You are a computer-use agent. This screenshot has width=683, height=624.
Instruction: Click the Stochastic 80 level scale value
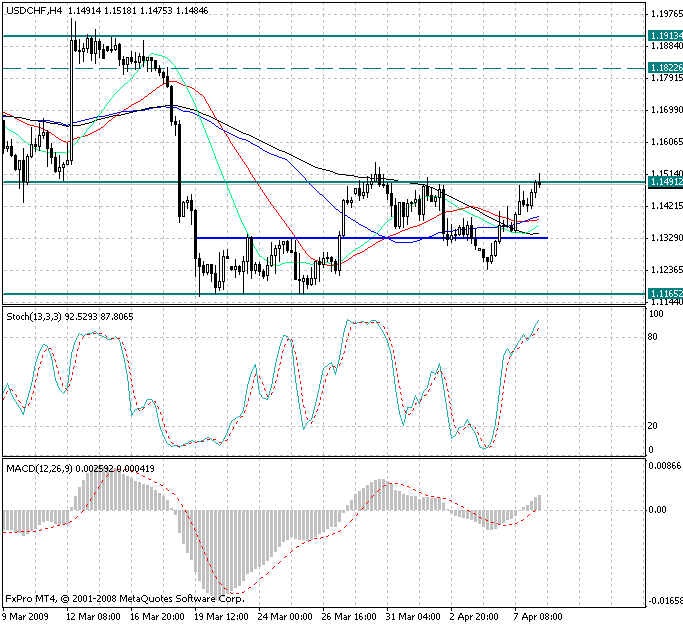[x=653, y=337]
